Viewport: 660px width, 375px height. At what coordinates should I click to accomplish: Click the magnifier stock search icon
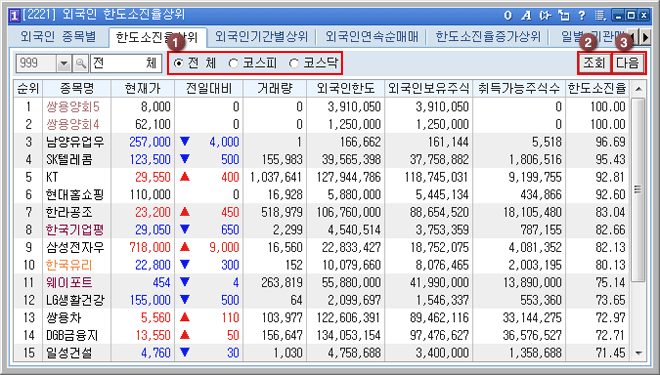[x=80, y=64]
